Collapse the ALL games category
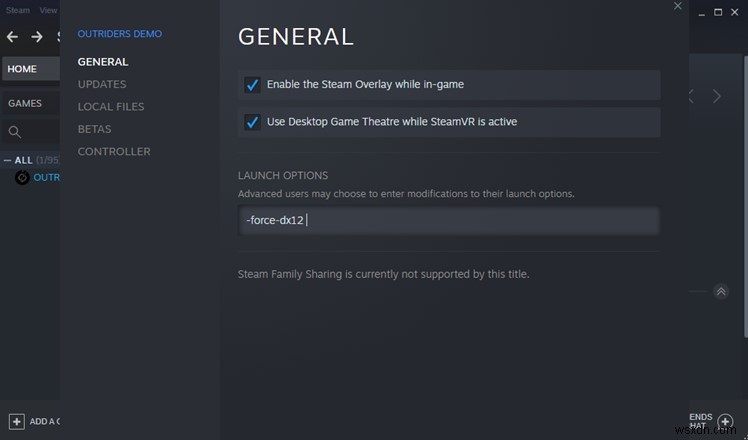The width and height of the screenshot is (748, 440). click(8, 160)
